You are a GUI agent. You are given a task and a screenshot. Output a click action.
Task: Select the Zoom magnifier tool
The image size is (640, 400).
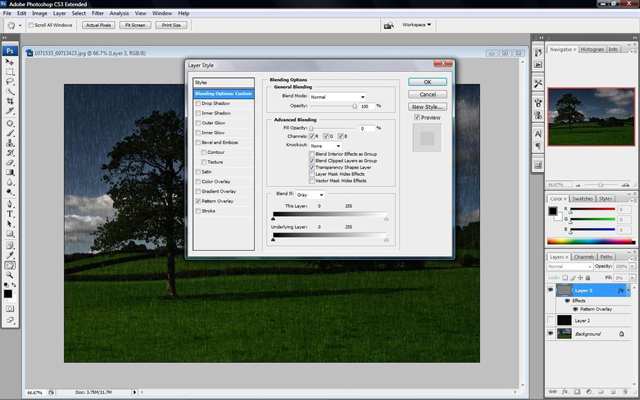[x=10, y=277]
